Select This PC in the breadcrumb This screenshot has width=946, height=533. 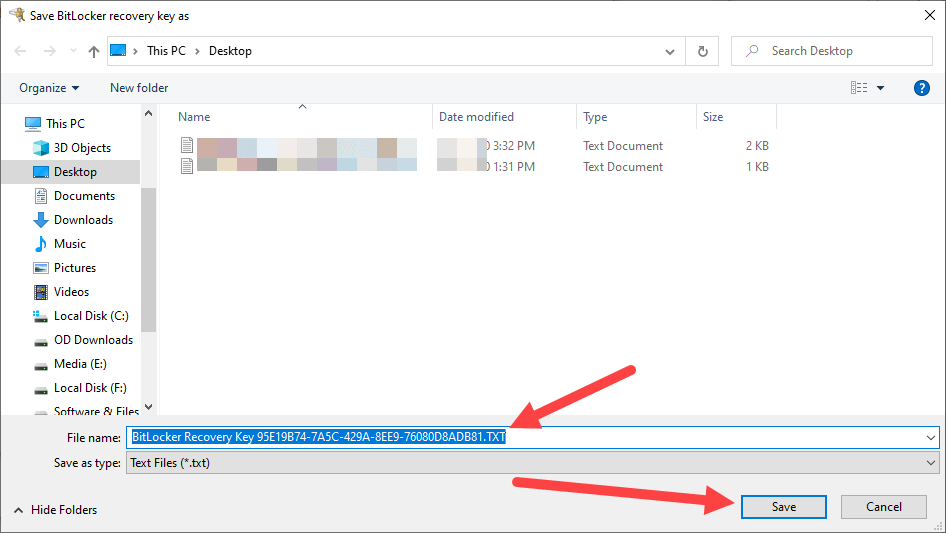tap(166, 51)
